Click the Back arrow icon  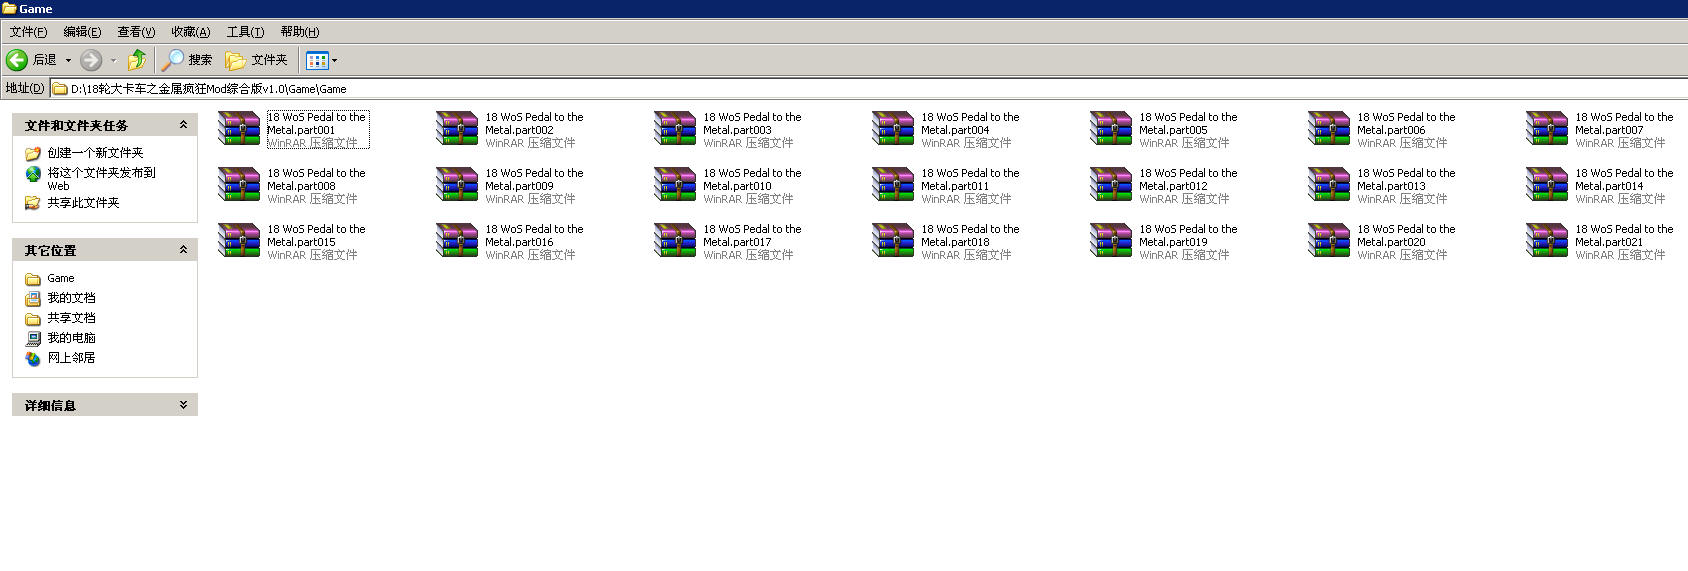[x=17, y=60]
